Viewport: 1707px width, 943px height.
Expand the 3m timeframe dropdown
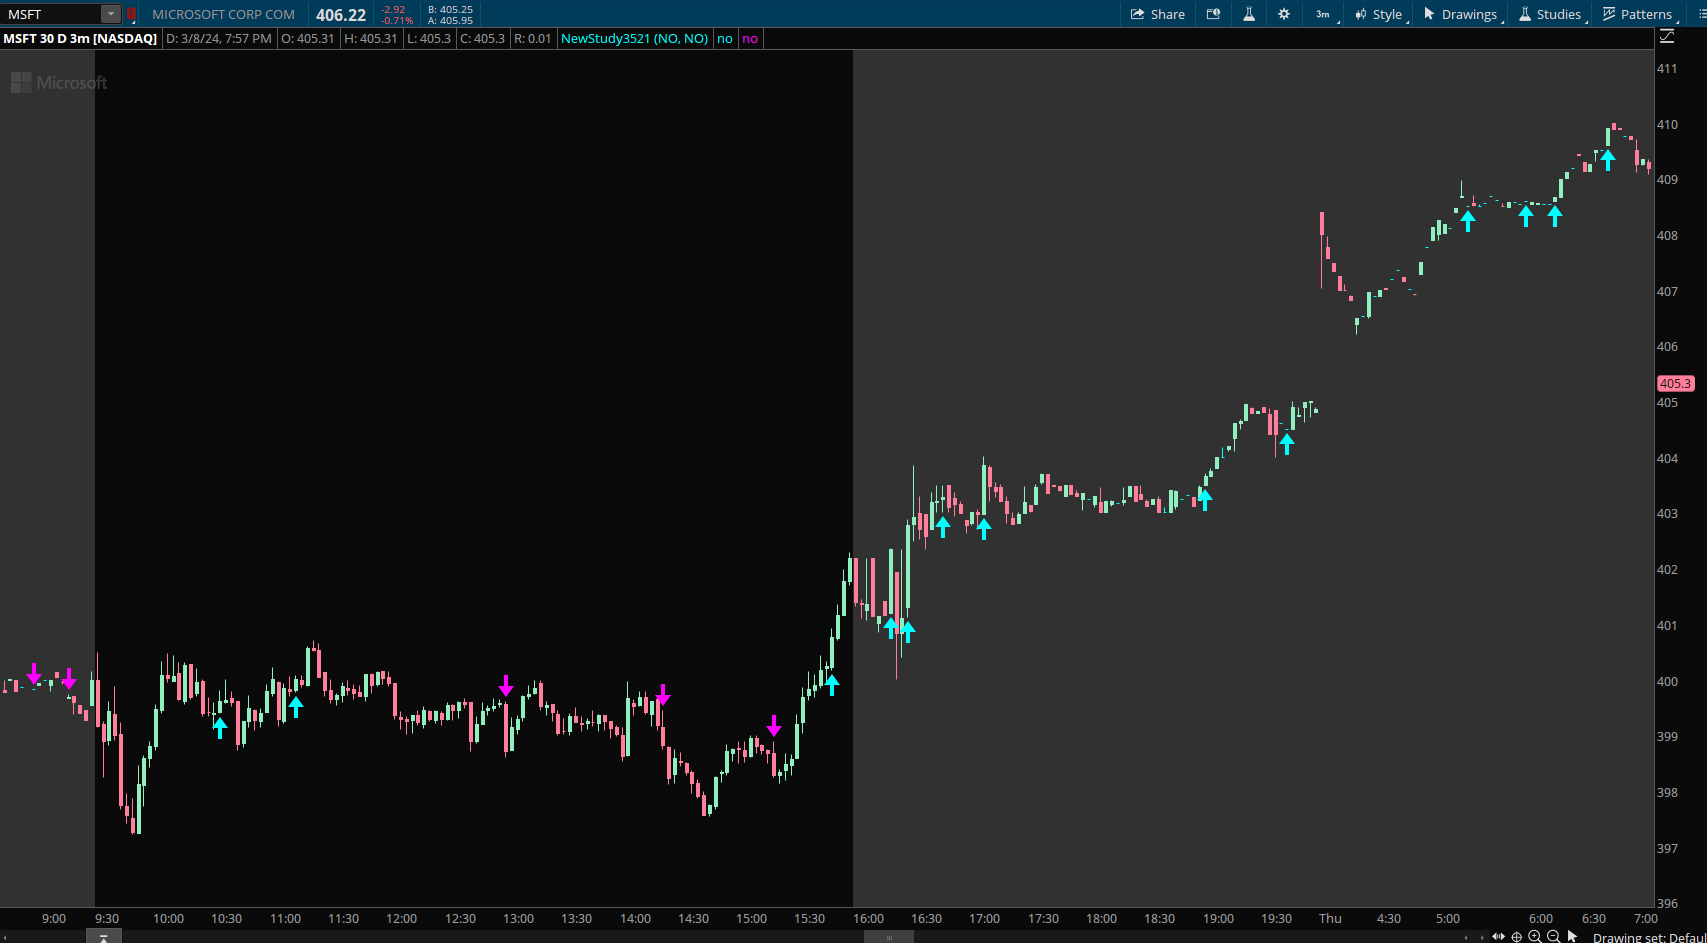pyautogui.click(x=1322, y=14)
